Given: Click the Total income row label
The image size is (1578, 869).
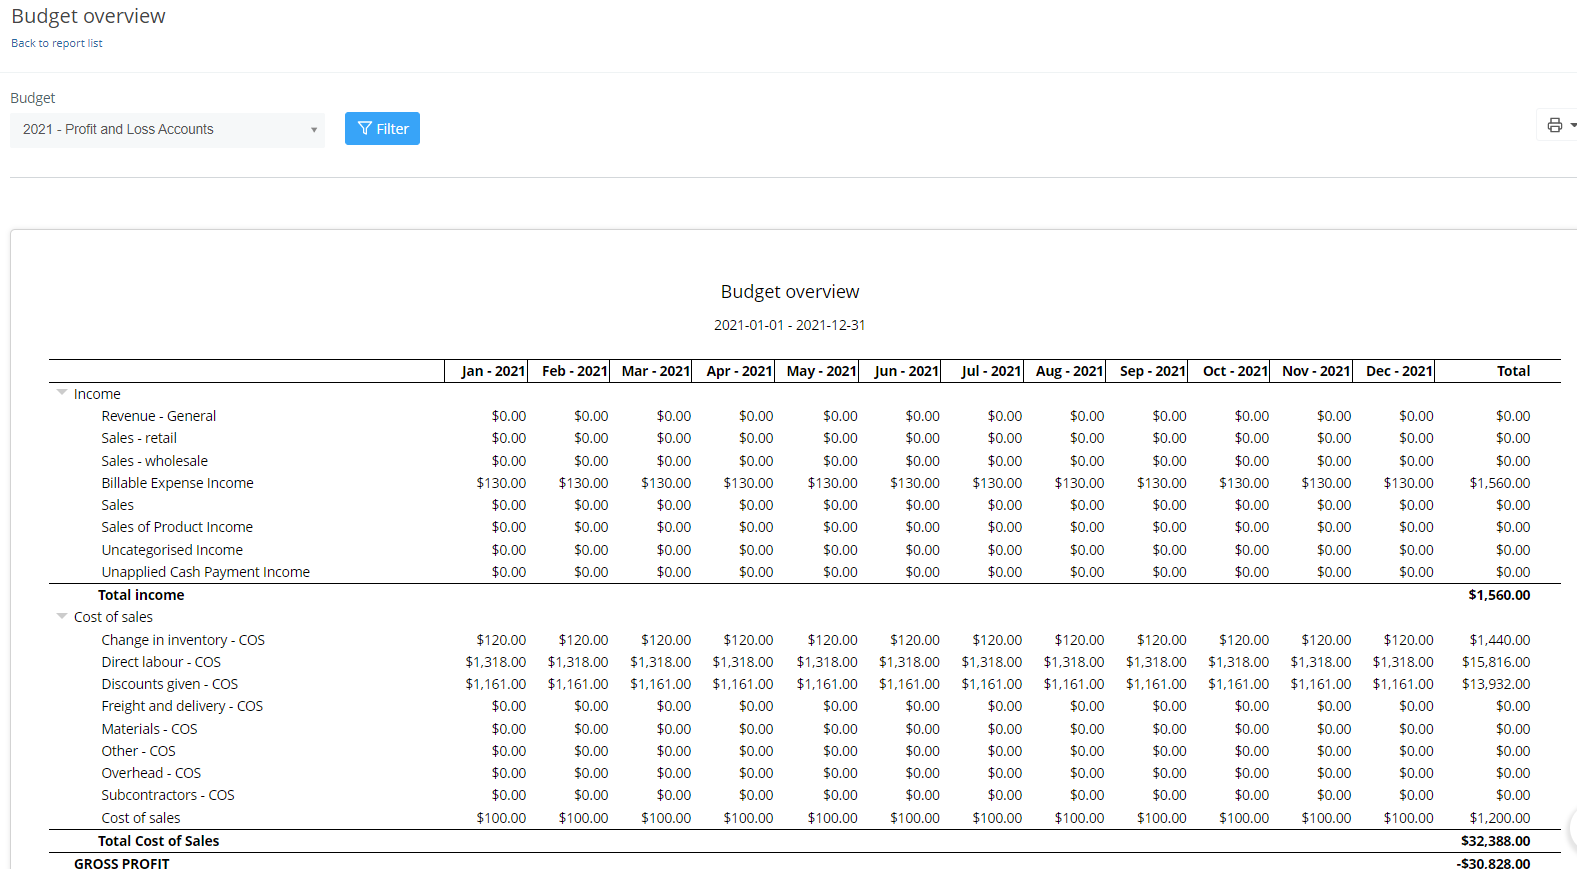Looking at the screenshot, I should point(141,595).
